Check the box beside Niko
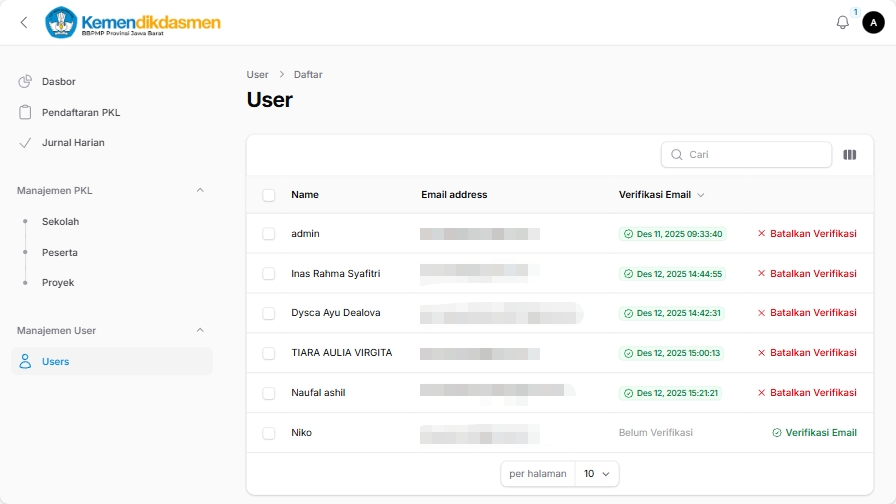896x504 pixels. pyautogui.click(x=268, y=433)
